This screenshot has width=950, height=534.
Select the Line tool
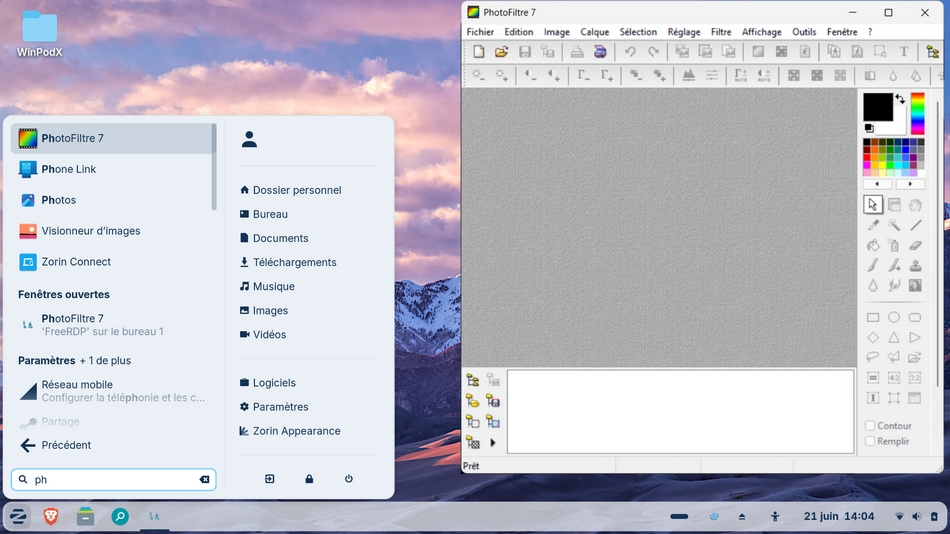coord(915,225)
